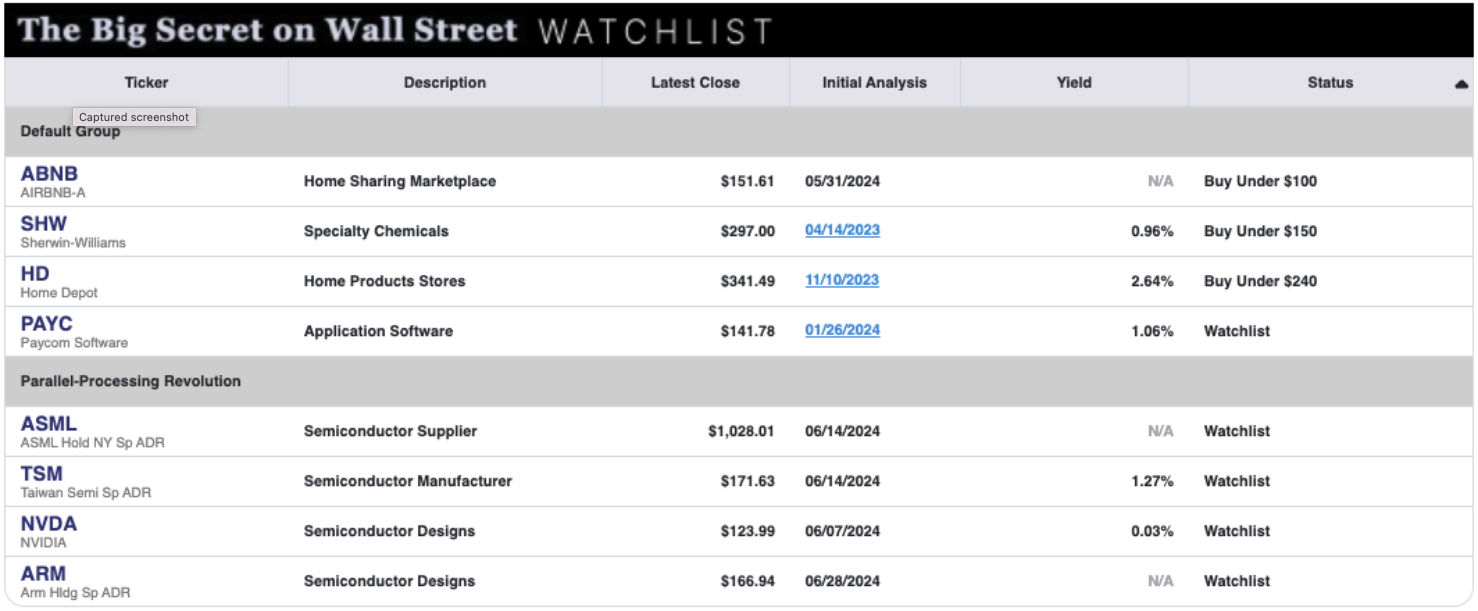1478x611 pixels.
Task: Select the Default Group header row
Action: pos(738,131)
